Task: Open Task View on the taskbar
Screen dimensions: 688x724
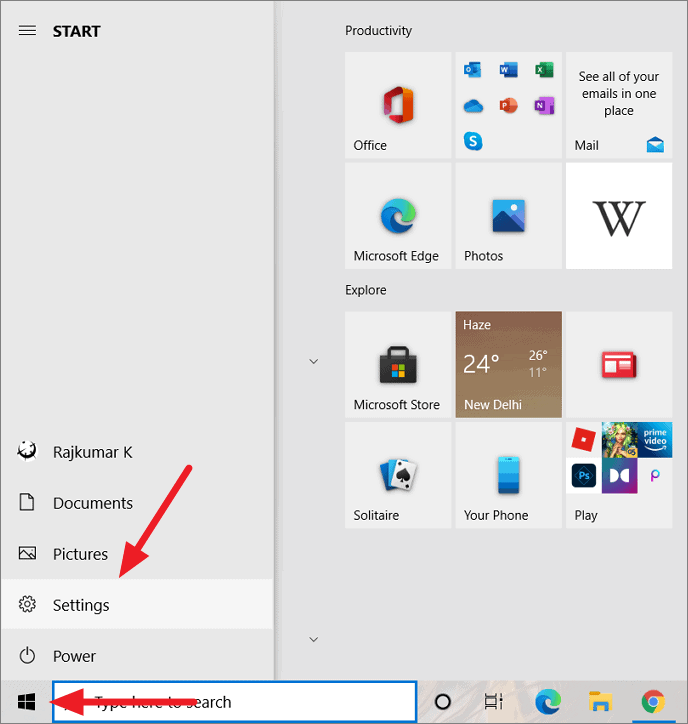Action: [x=493, y=702]
